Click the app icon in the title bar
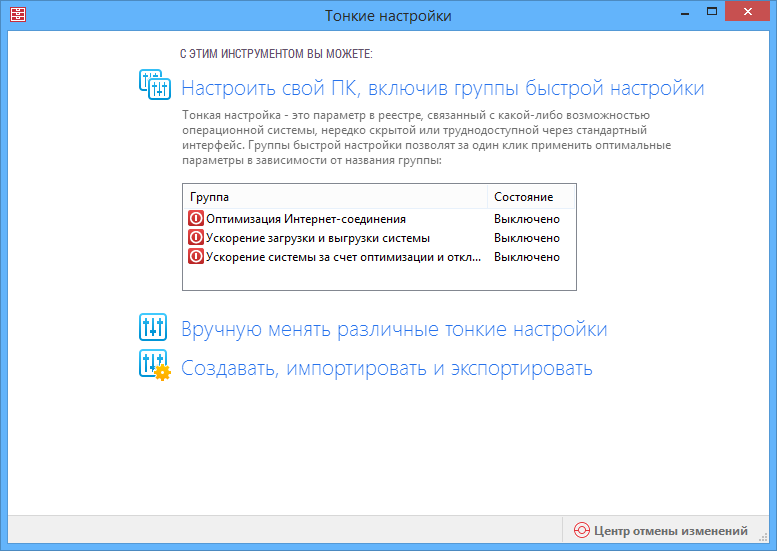The height and width of the screenshot is (551, 777). coord(18,14)
